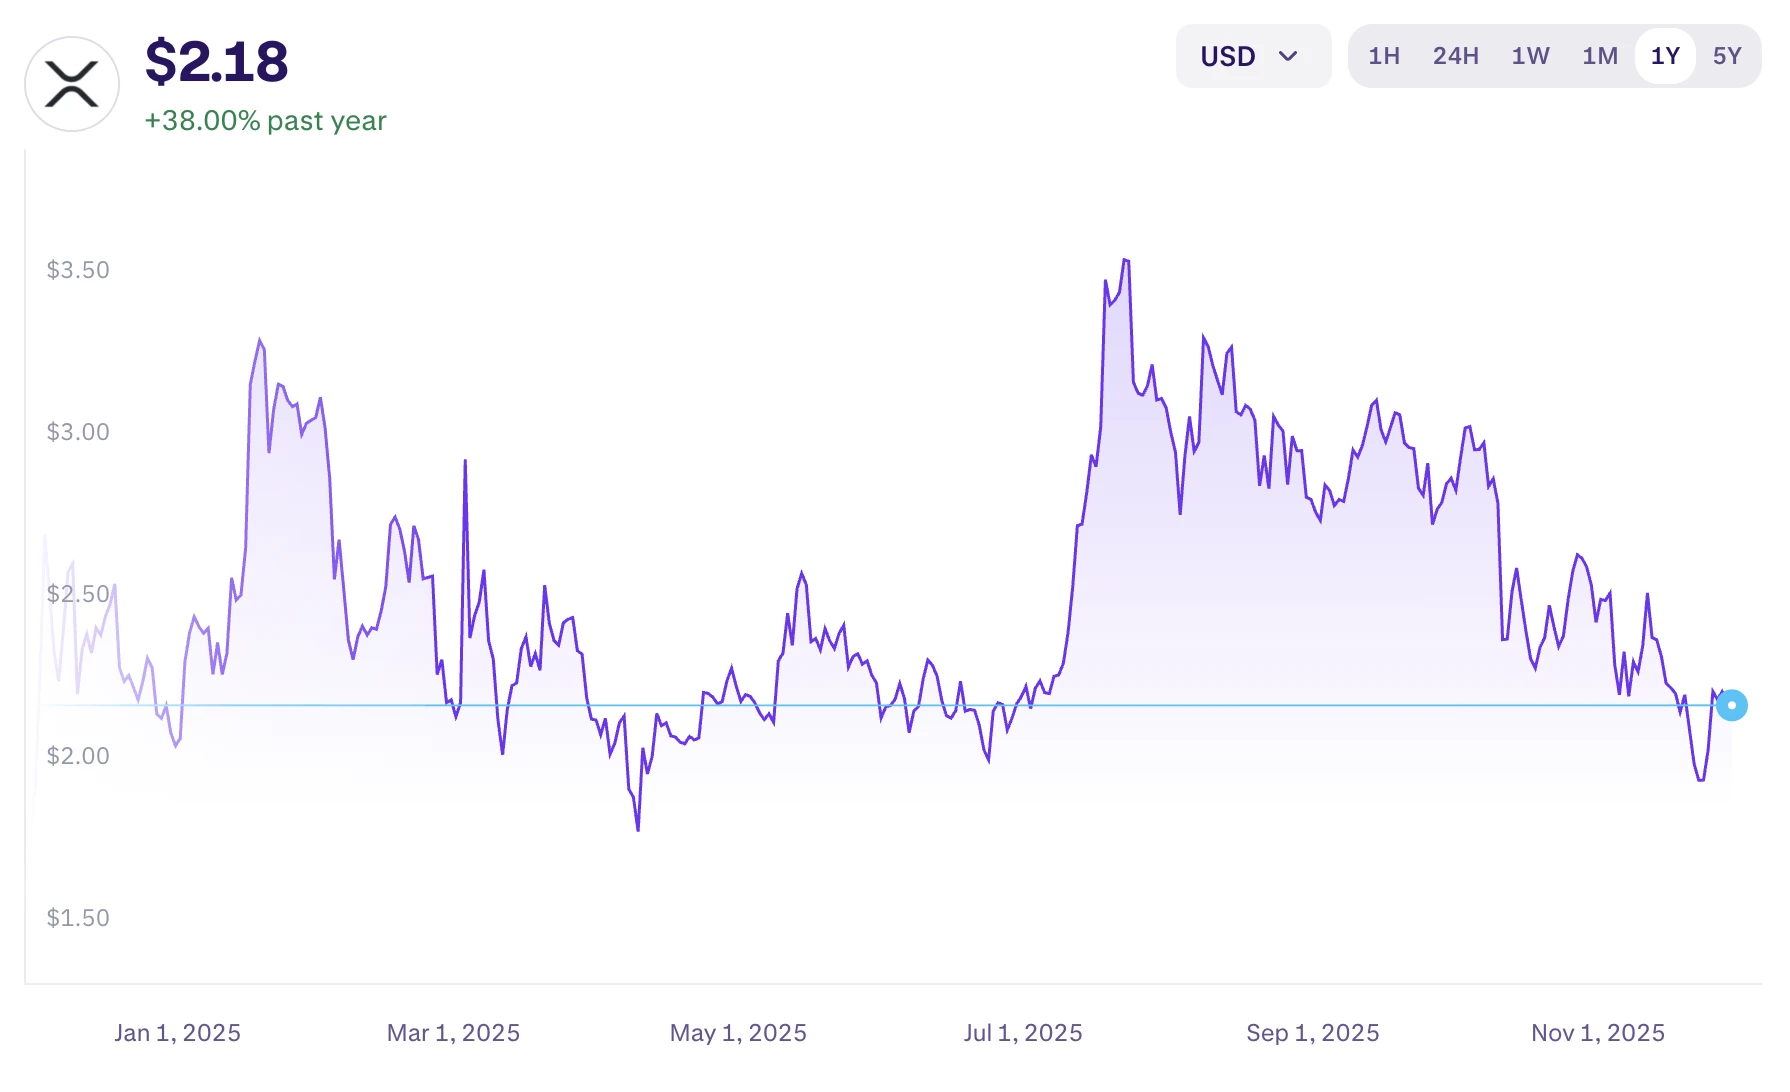This screenshot has height=1092, width=1790.
Task: Click the current price marker dot on chart
Action: [1733, 705]
